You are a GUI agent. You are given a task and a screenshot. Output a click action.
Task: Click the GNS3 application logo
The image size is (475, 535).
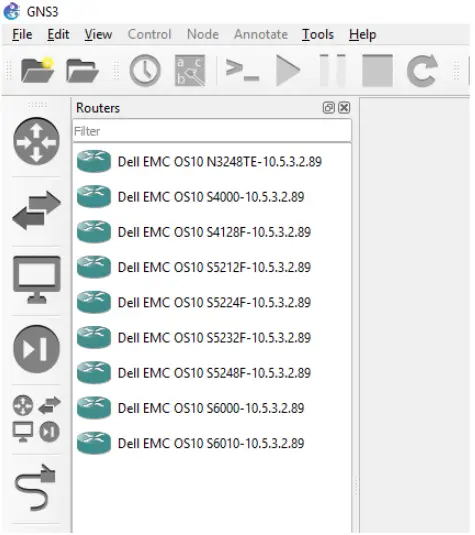point(12,11)
